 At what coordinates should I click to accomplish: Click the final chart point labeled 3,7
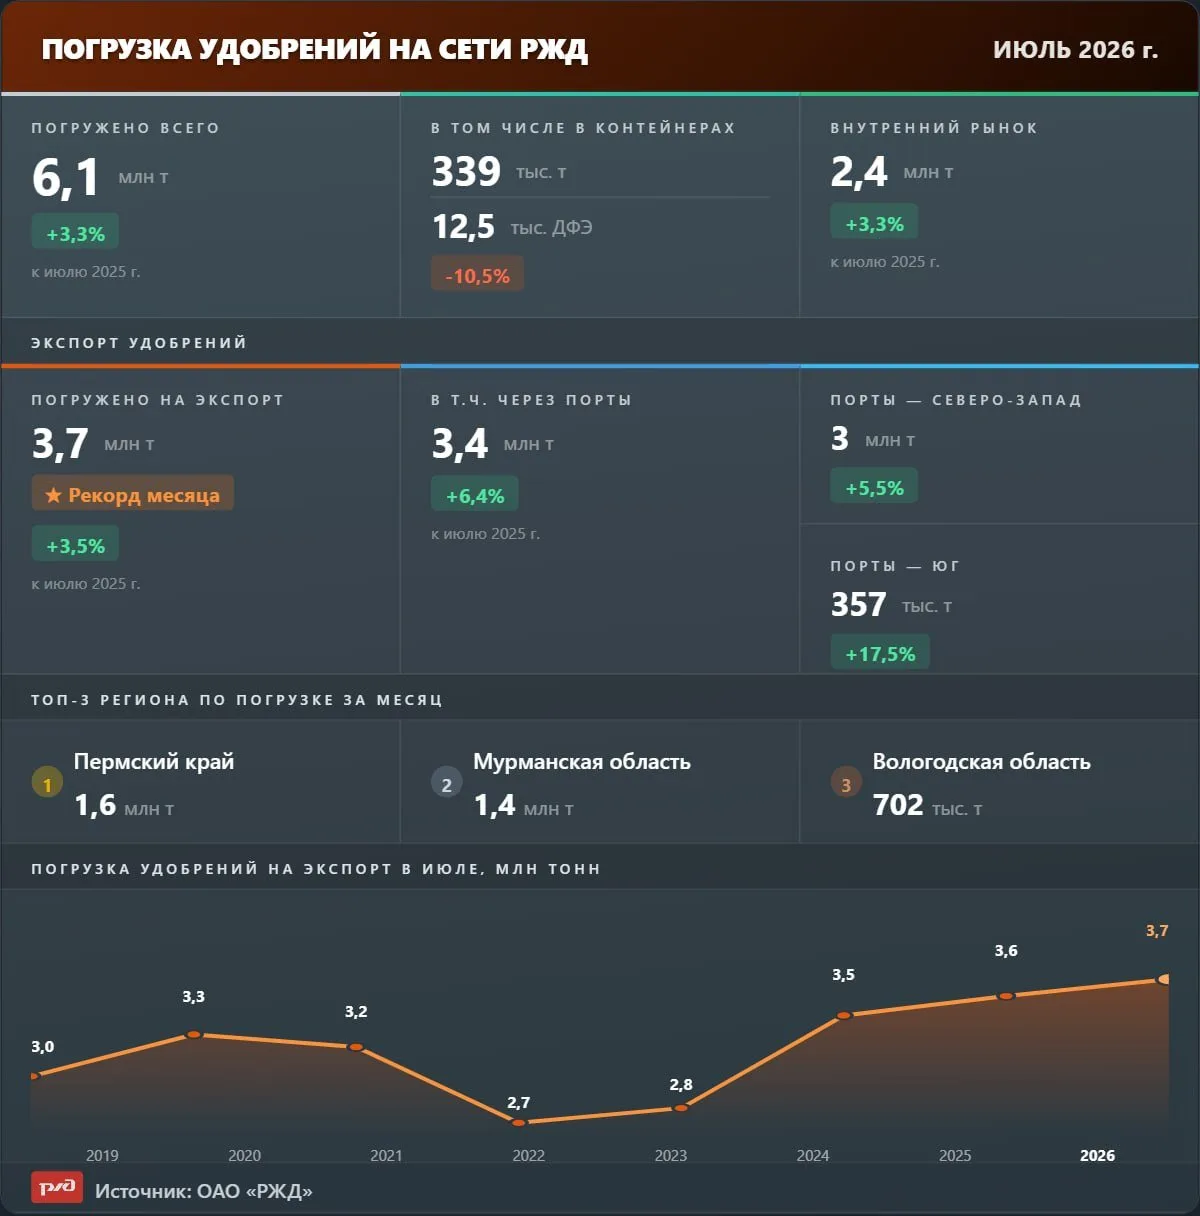tap(1163, 979)
